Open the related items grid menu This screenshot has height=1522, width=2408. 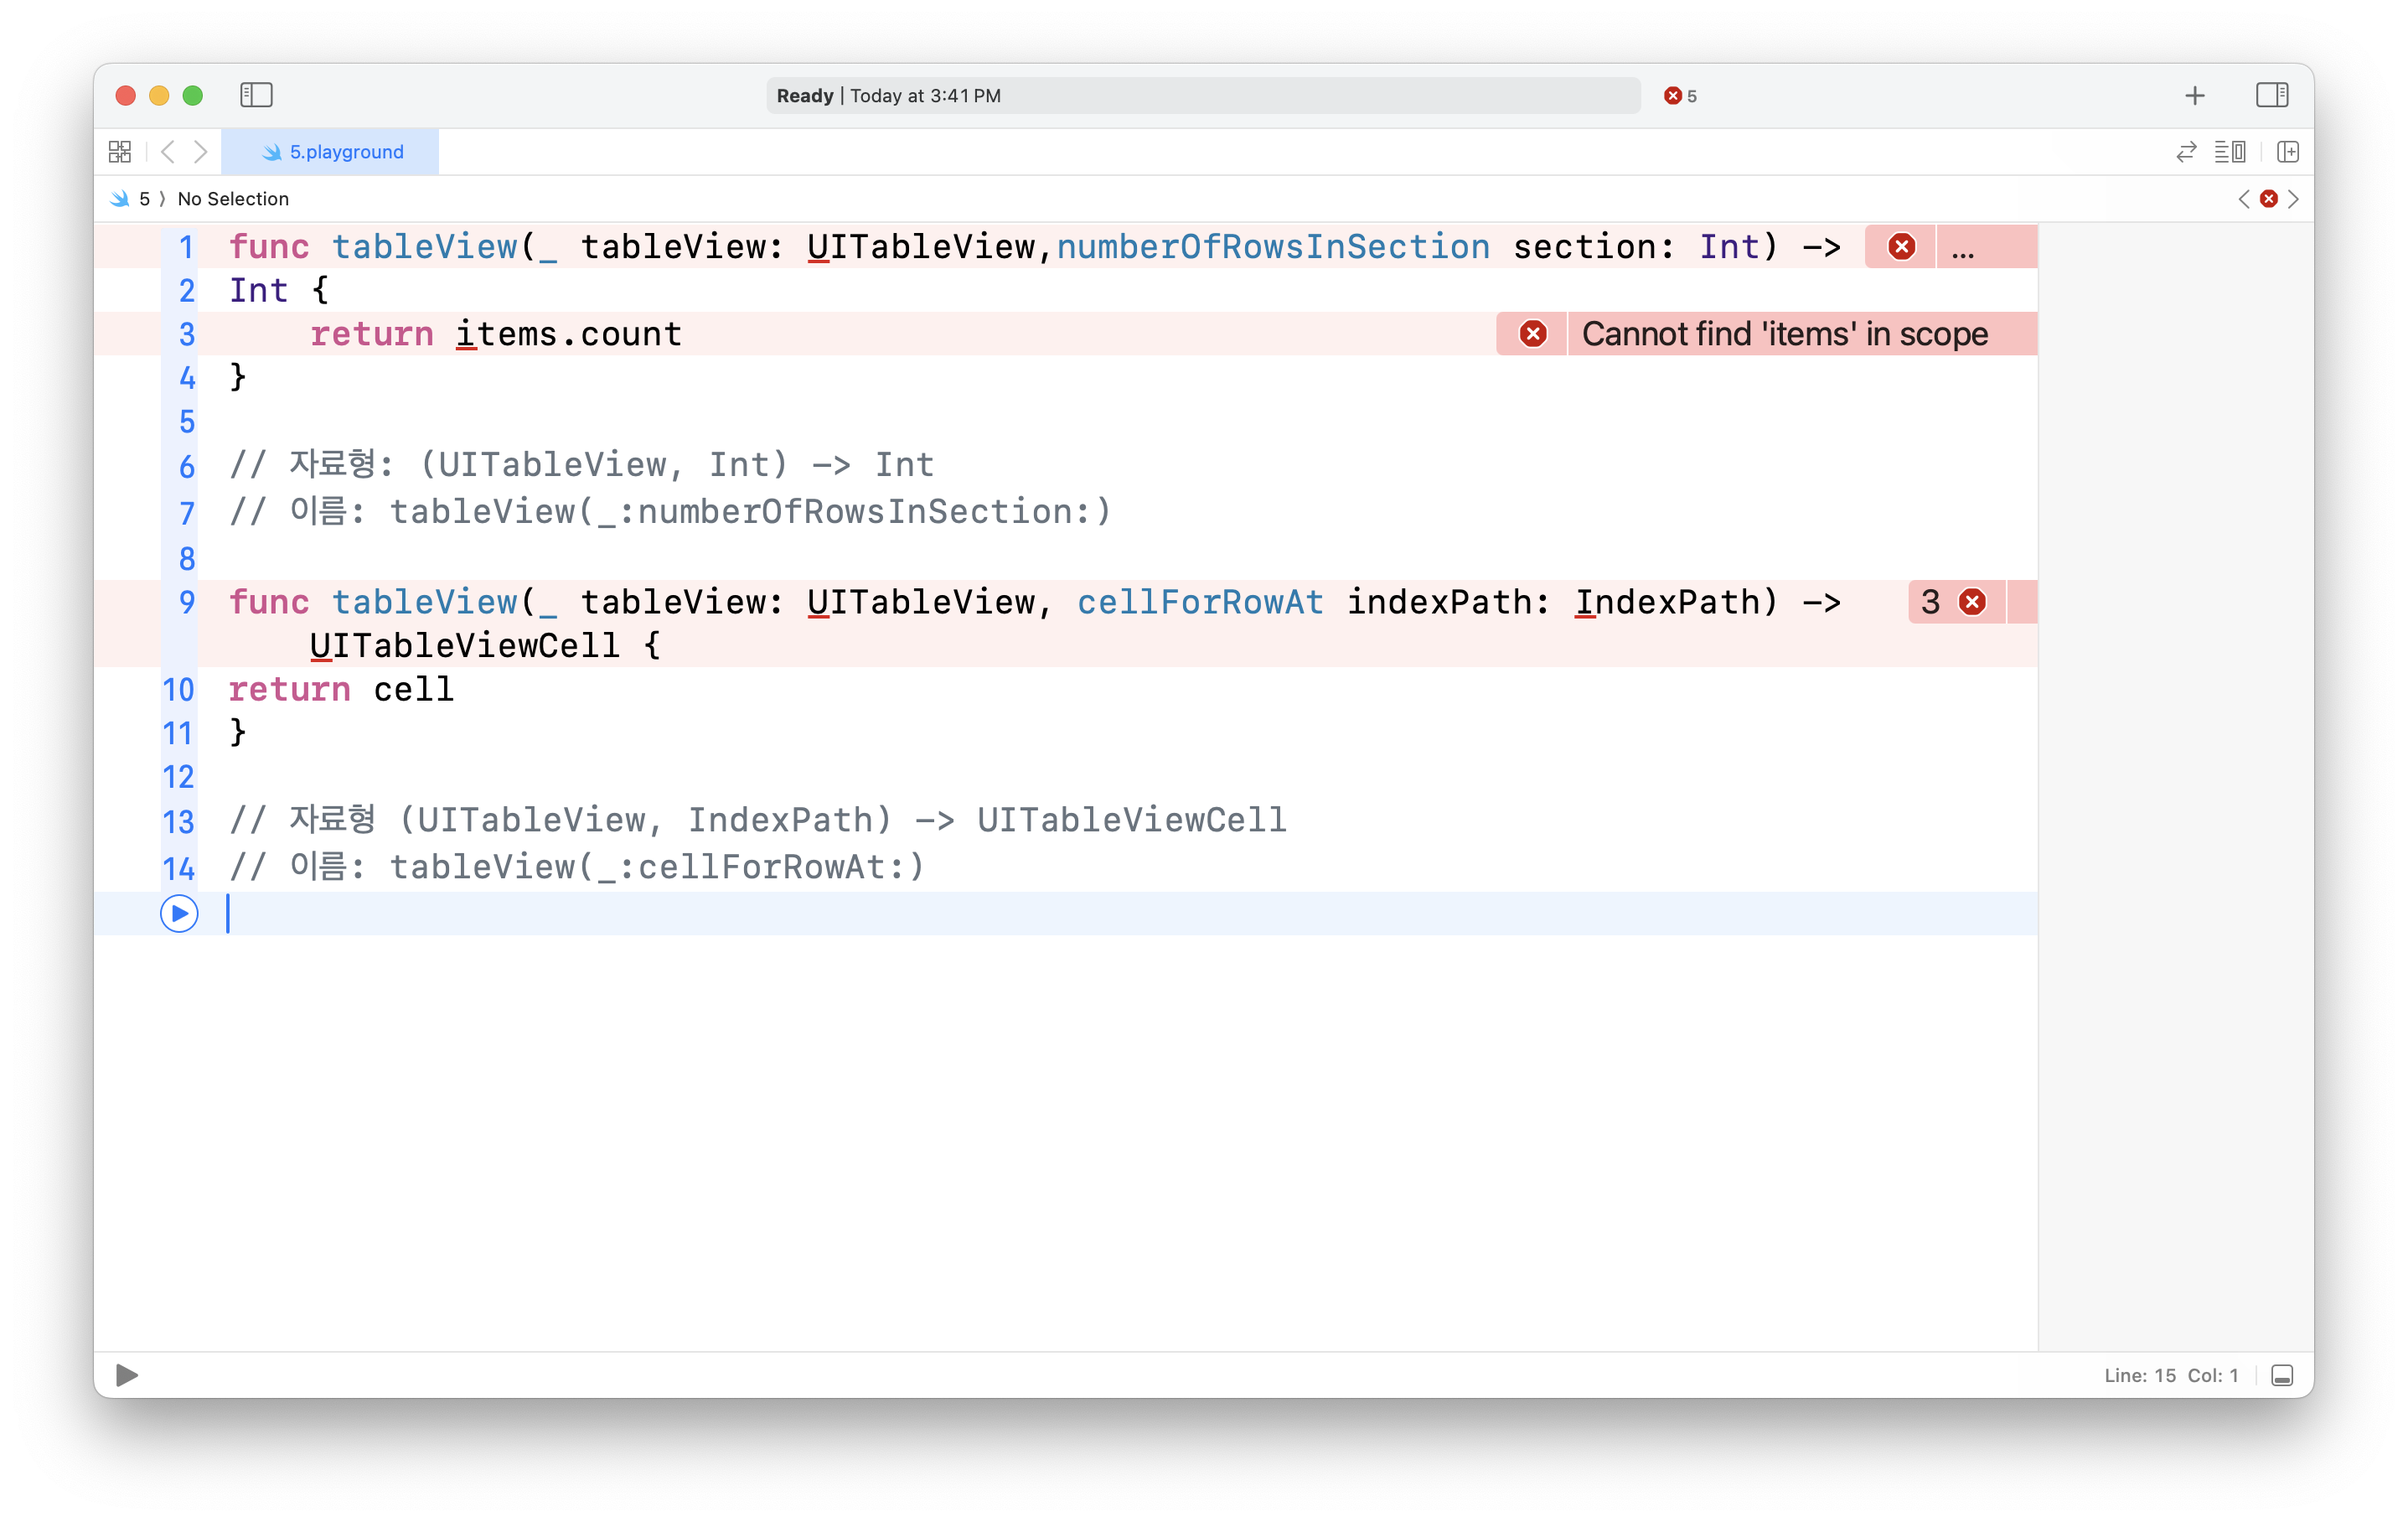(x=120, y=151)
